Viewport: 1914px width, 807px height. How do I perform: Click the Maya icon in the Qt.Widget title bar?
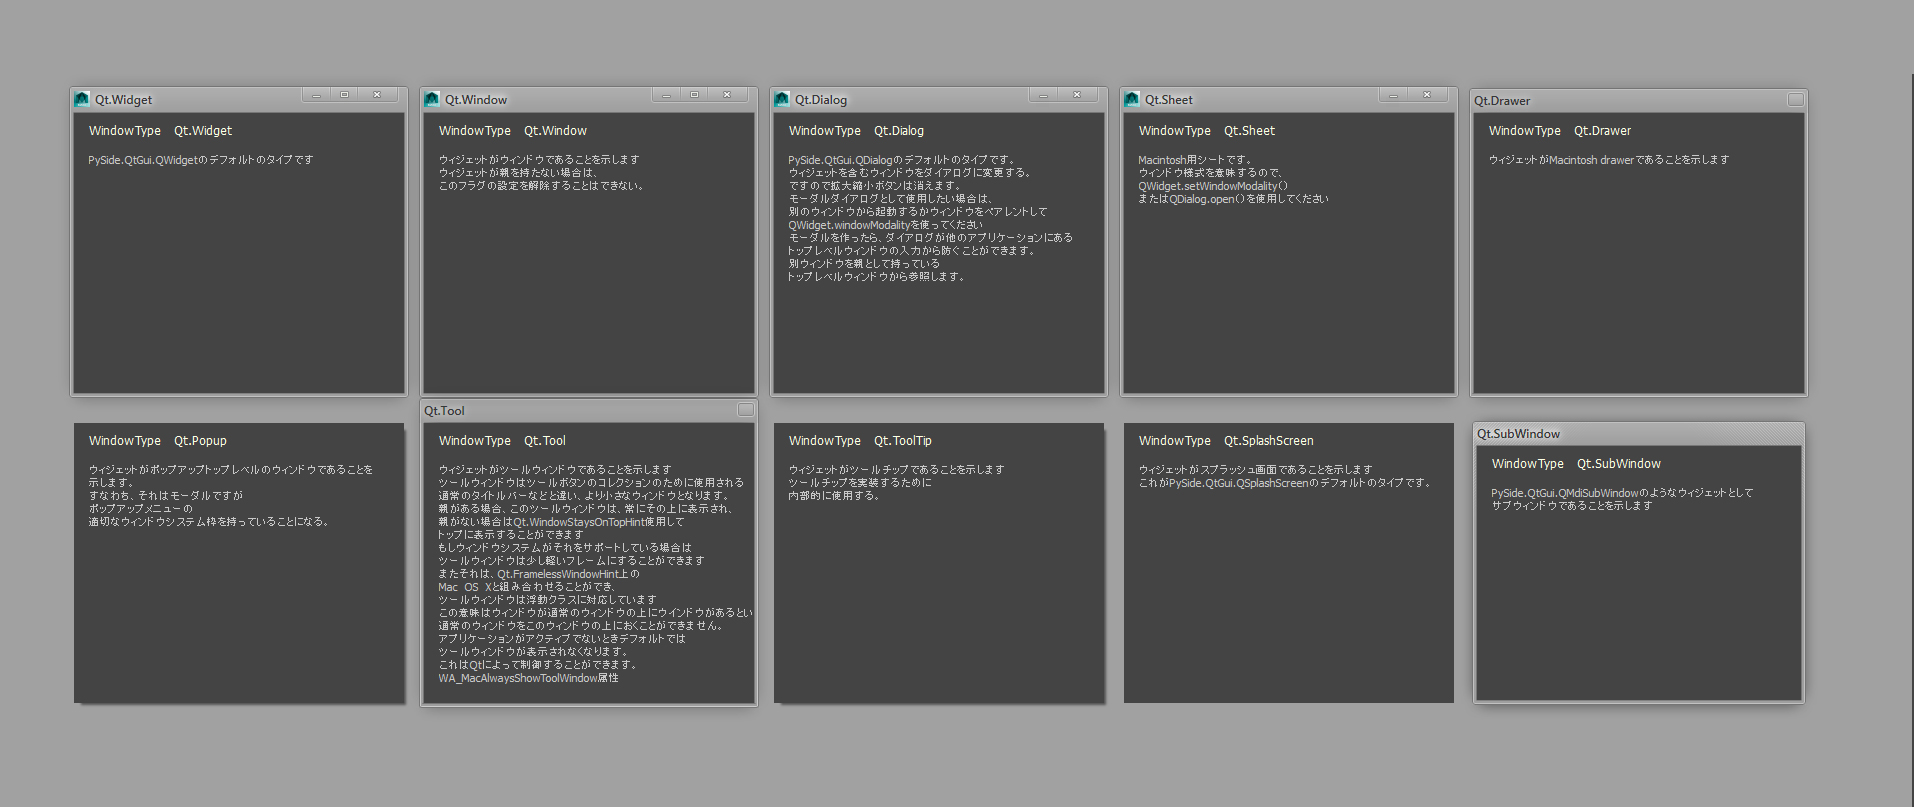(82, 100)
